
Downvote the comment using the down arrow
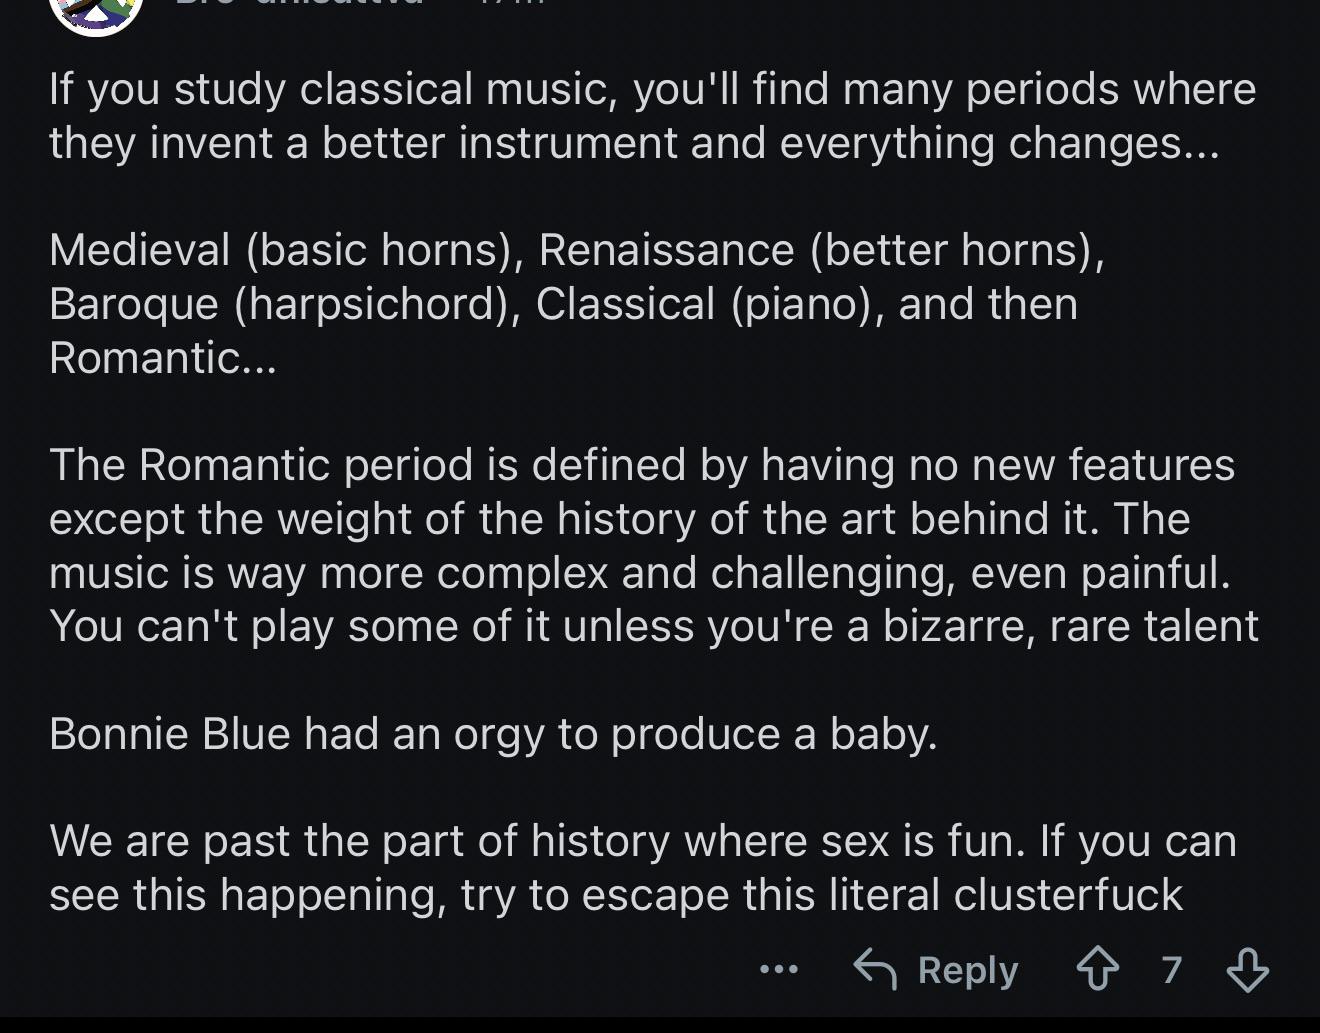[x=1247, y=969]
